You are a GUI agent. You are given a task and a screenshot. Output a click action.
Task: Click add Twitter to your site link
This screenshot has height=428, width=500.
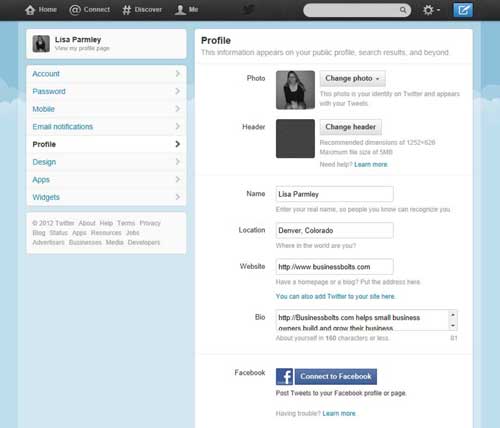tap(335, 296)
